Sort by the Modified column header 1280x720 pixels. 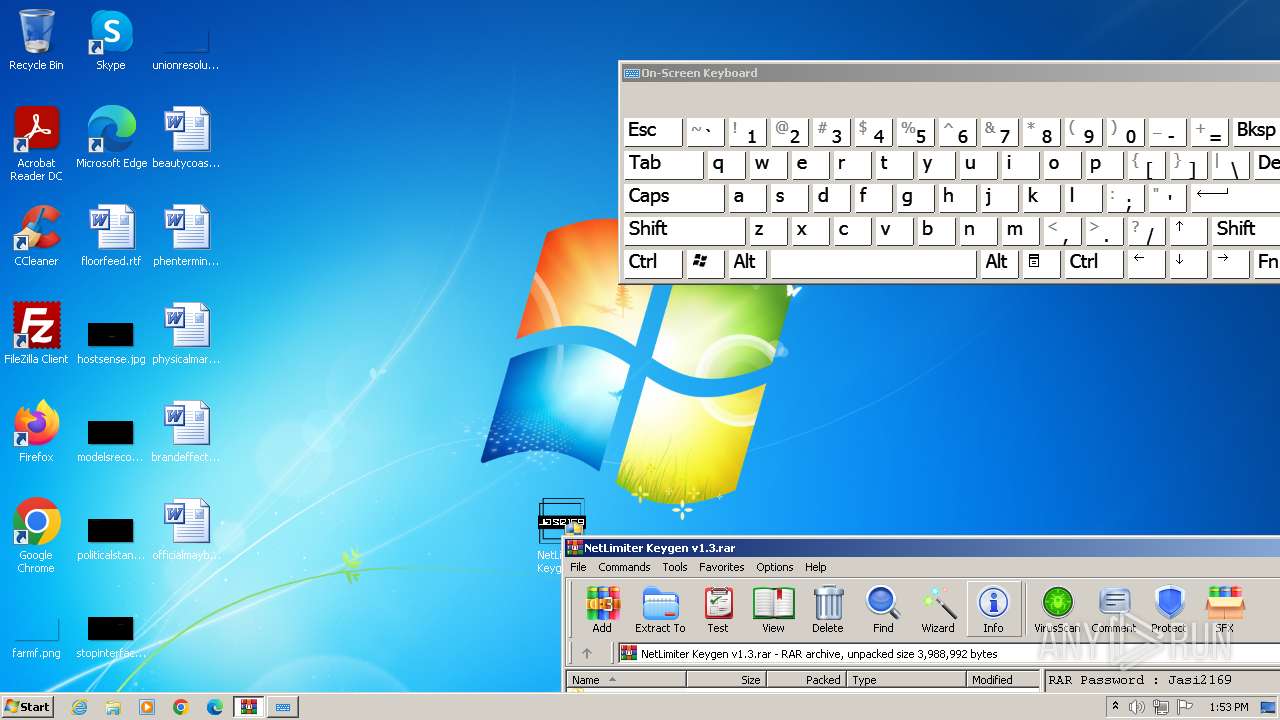tap(1004, 680)
